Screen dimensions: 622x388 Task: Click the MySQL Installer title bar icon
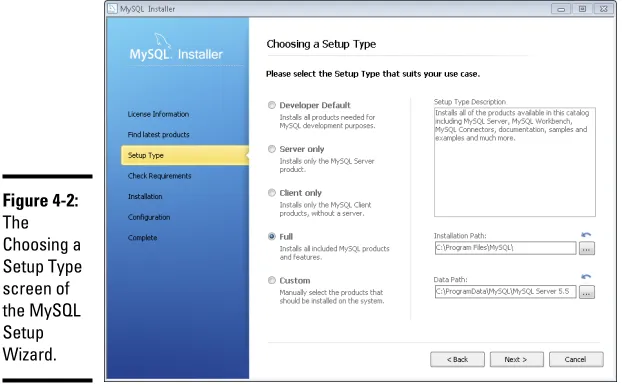click(x=113, y=8)
